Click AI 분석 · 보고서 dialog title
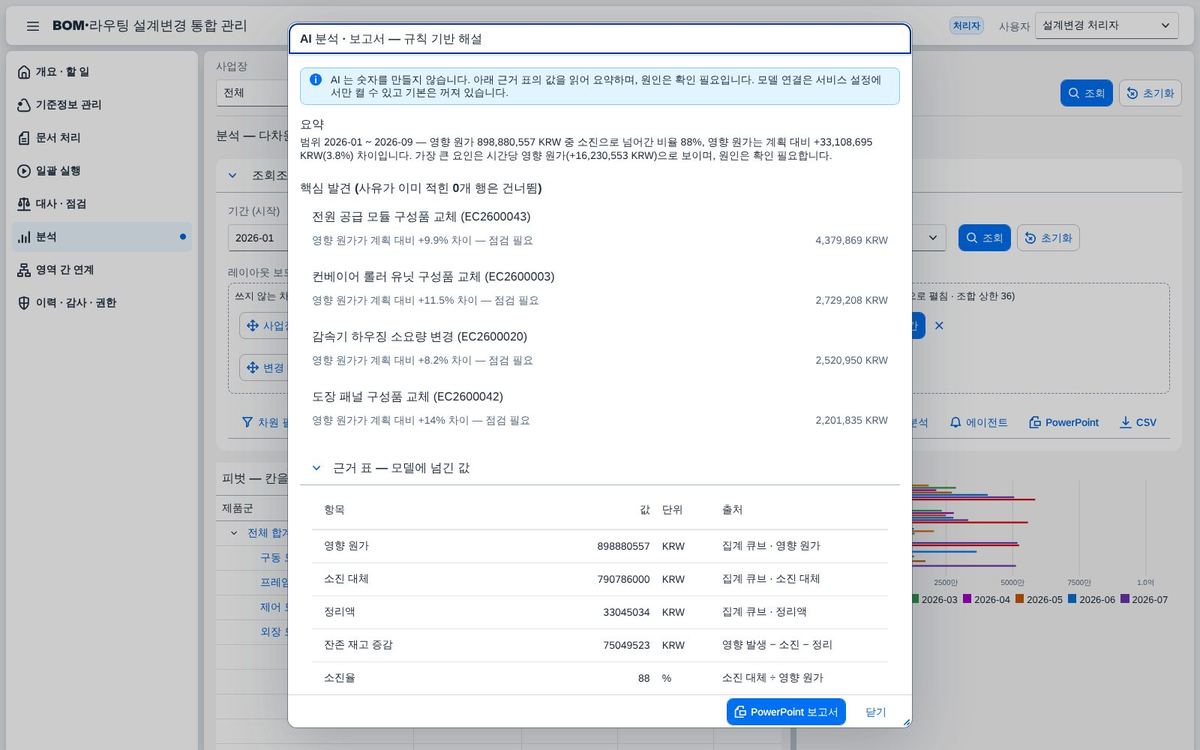The width and height of the screenshot is (1200, 750). (x=391, y=39)
